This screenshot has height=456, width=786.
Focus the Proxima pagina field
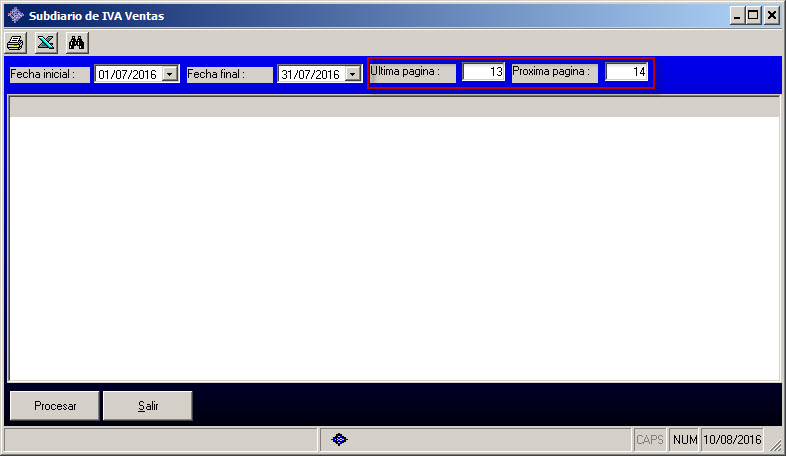[x=627, y=72]
